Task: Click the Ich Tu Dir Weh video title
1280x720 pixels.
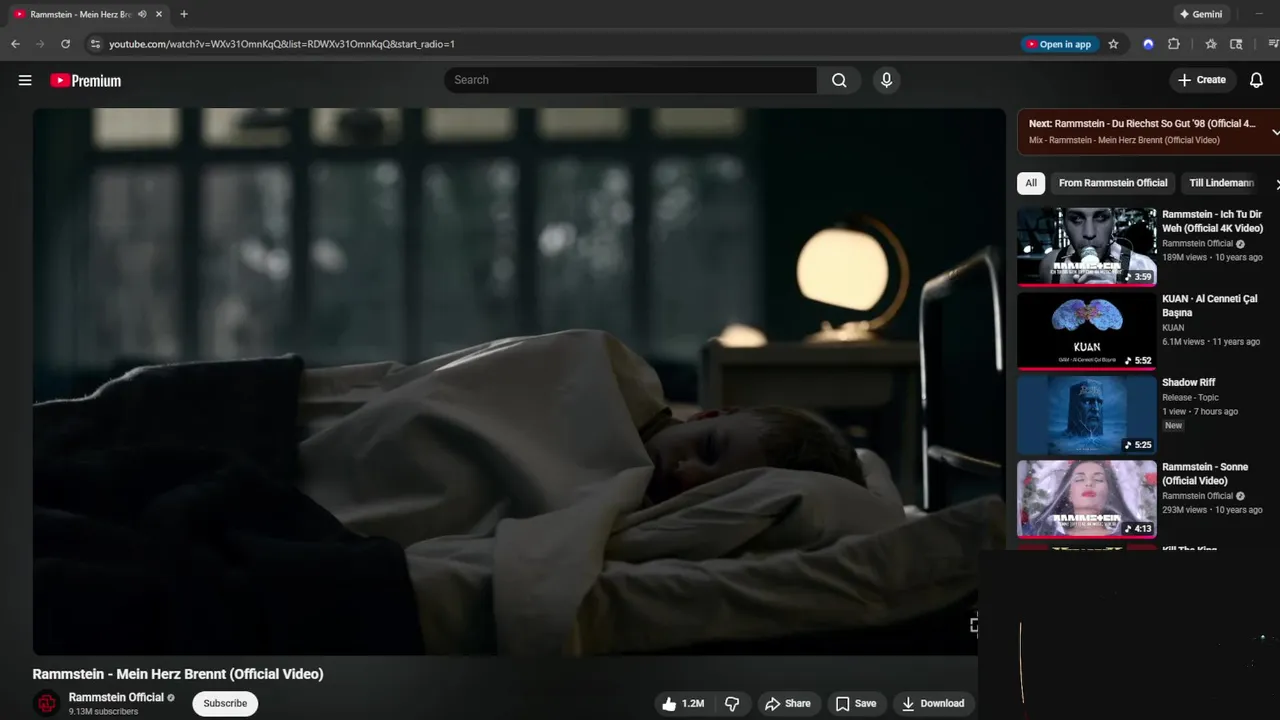Action: pyautogui.click(x=1212, y=221)
